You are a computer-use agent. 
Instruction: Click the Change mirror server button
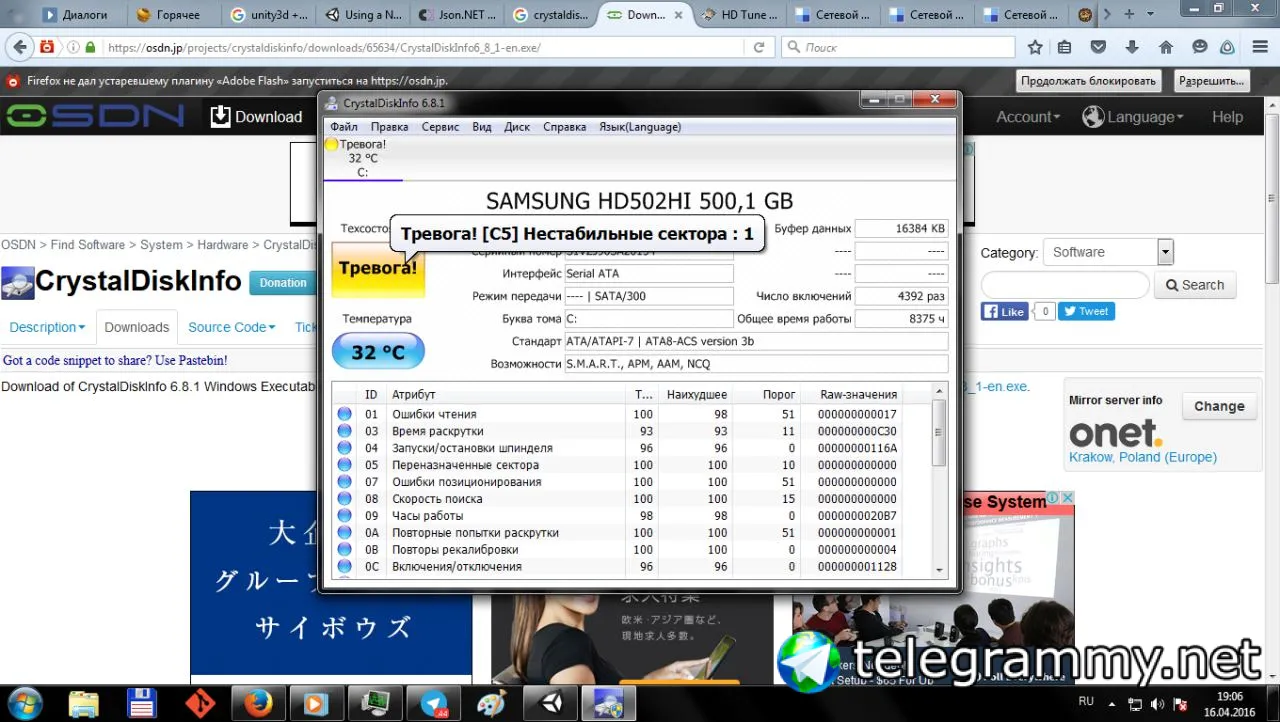coord(1219,406)
